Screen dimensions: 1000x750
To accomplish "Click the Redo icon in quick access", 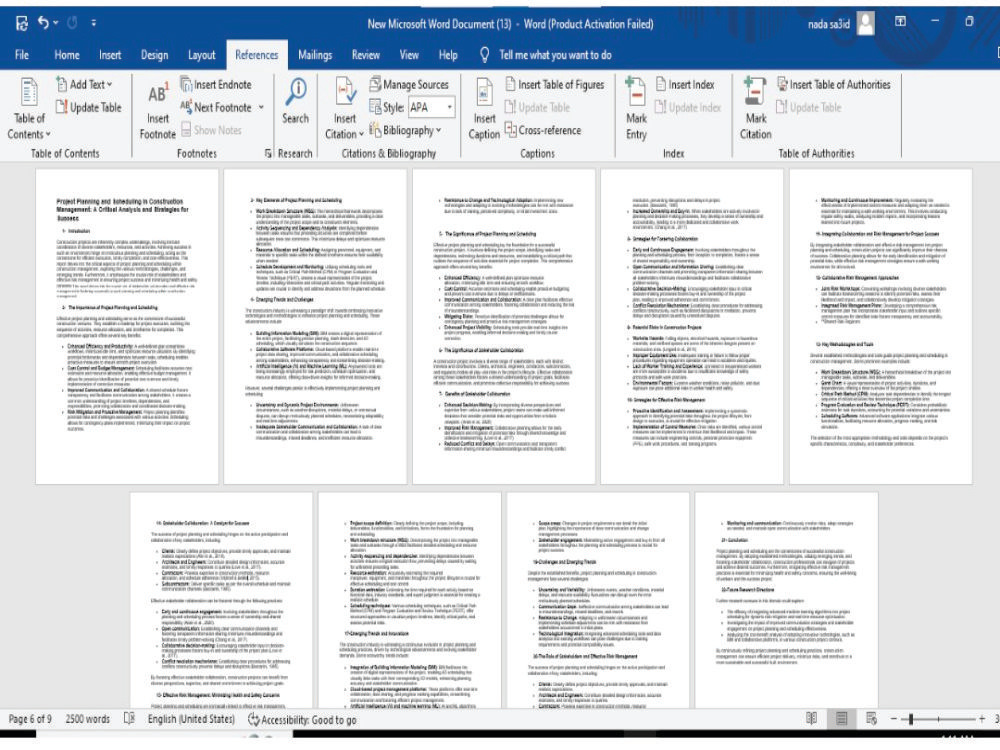I will pyautogui.click(x=72, y=23).
